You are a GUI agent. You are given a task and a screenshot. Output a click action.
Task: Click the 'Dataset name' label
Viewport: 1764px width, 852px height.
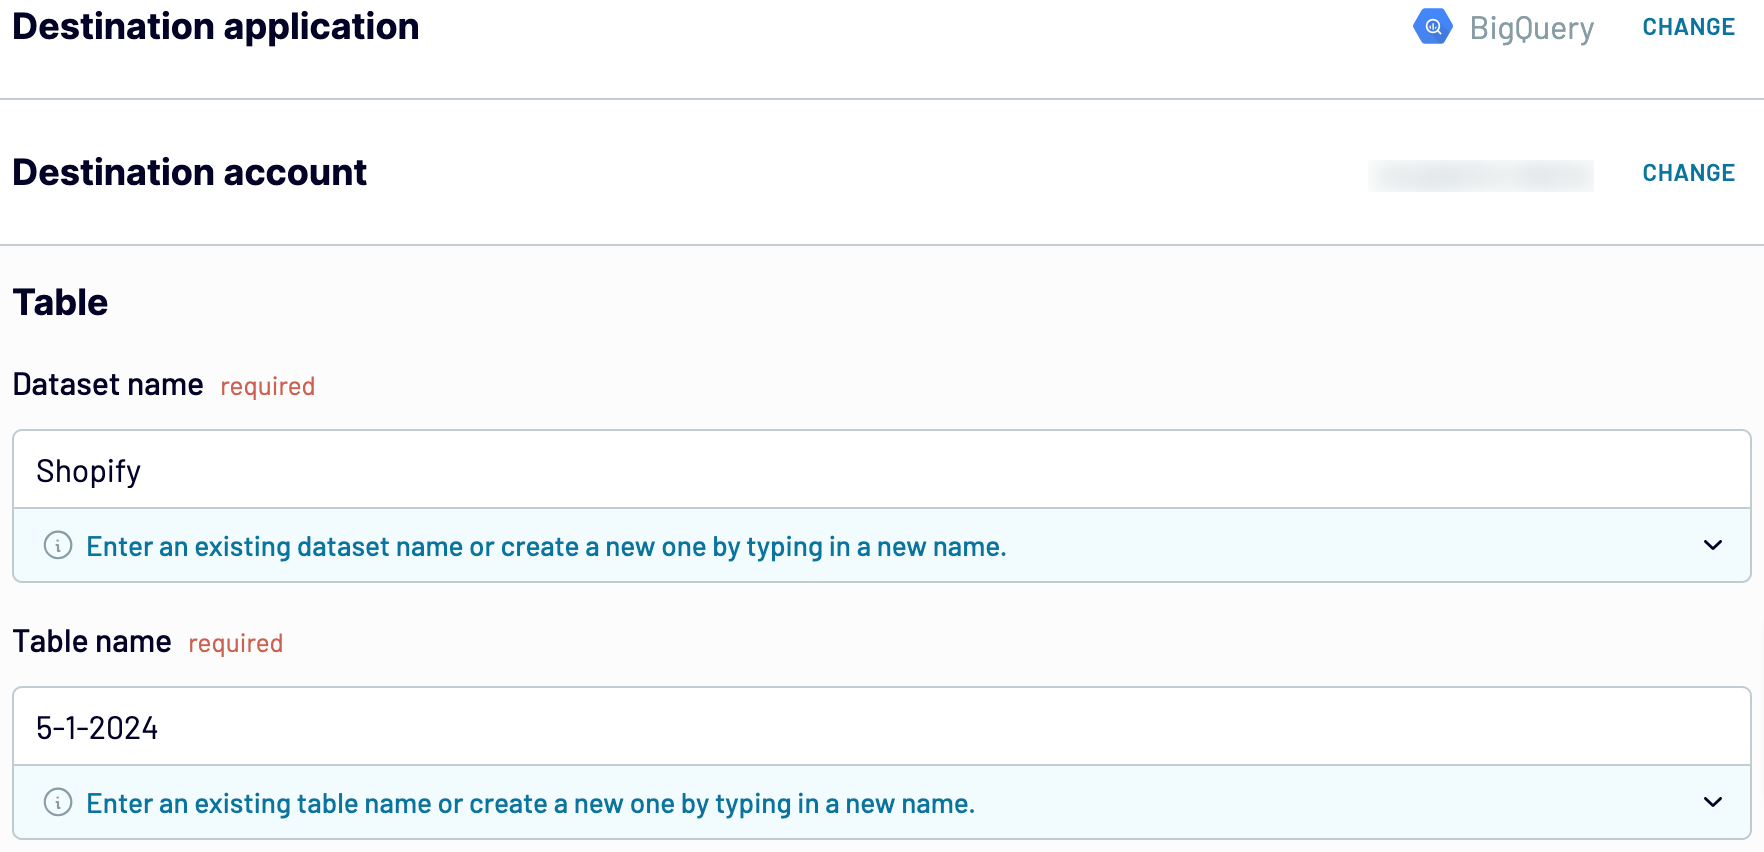pos(108,385)
